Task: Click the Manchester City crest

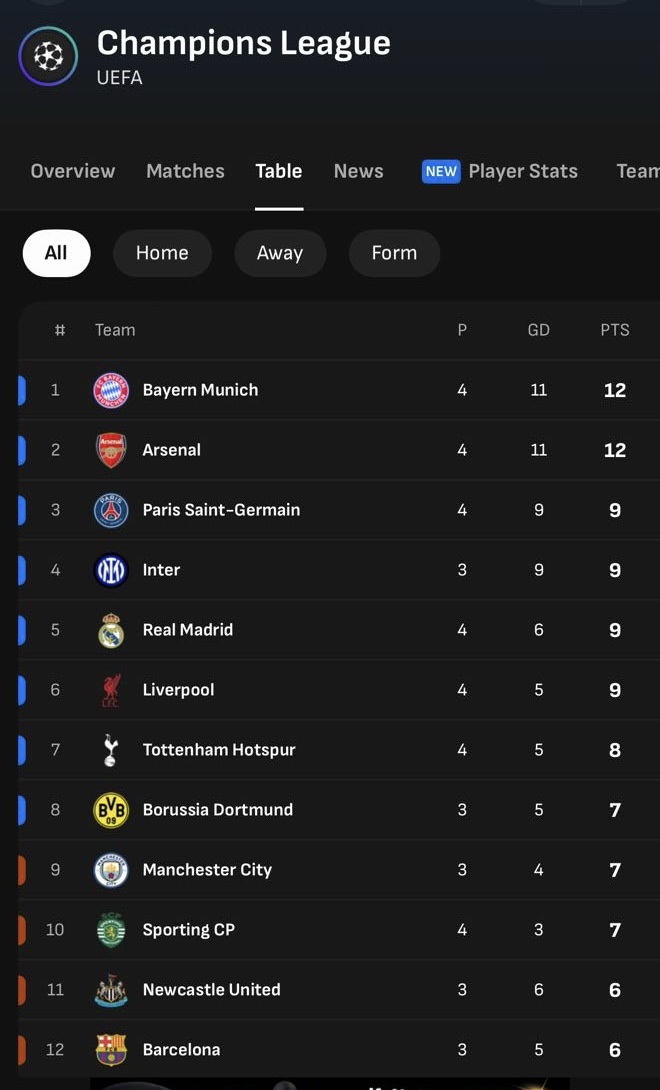Action: pyautogui.click(x=111, y=870)
